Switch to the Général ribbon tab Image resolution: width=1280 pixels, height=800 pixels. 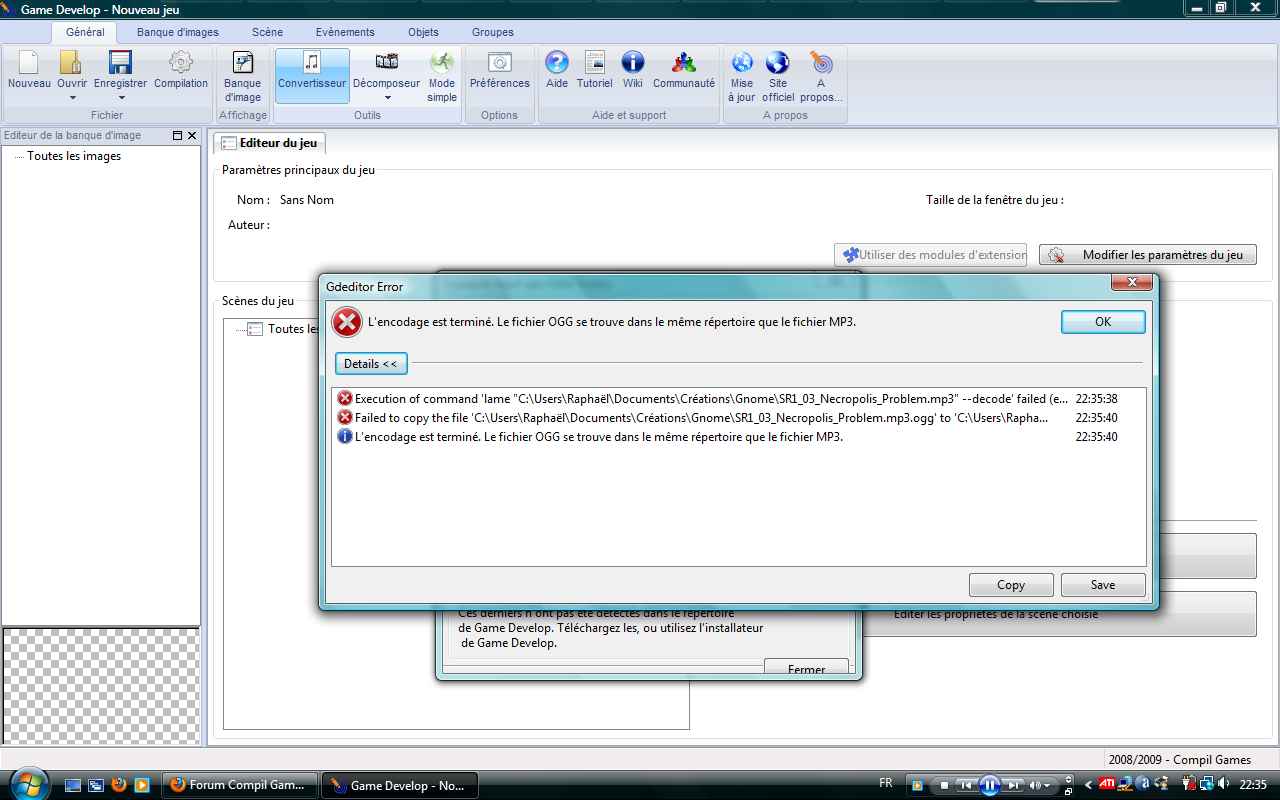[x=85, y=32]
